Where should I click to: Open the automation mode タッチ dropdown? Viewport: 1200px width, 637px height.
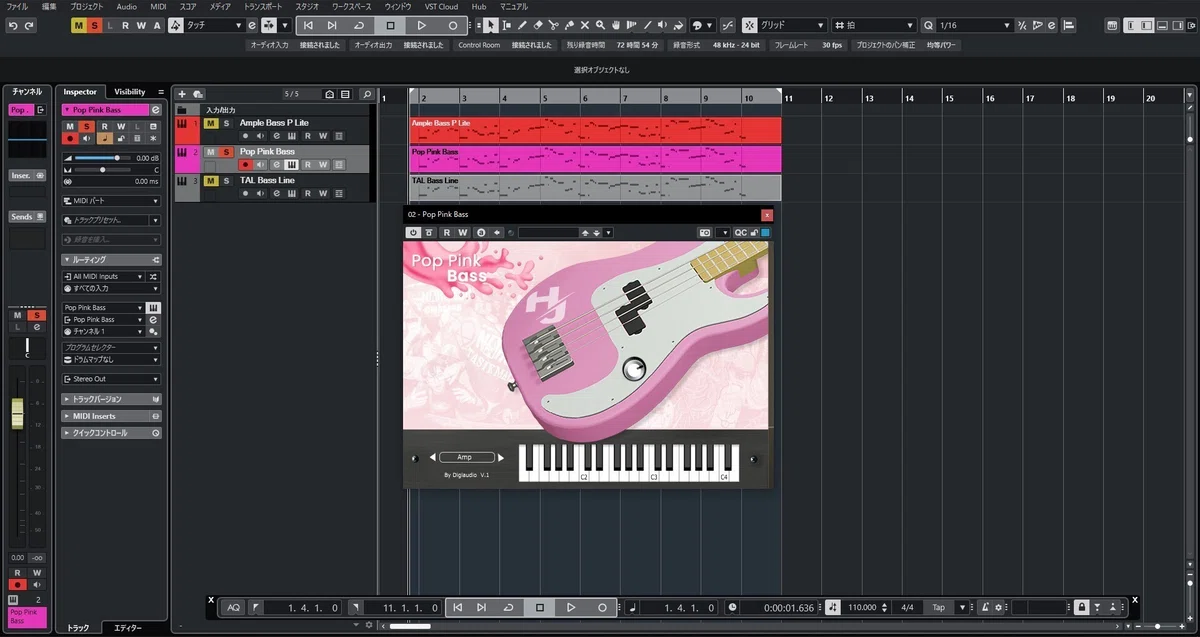click(215, 25)
